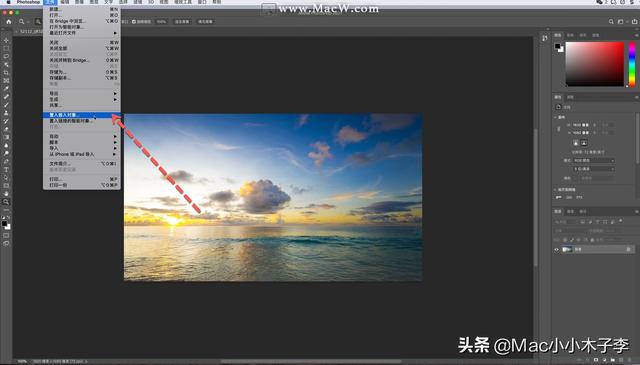Select landscape orientation button in Properties panel

tap(584, 143)
